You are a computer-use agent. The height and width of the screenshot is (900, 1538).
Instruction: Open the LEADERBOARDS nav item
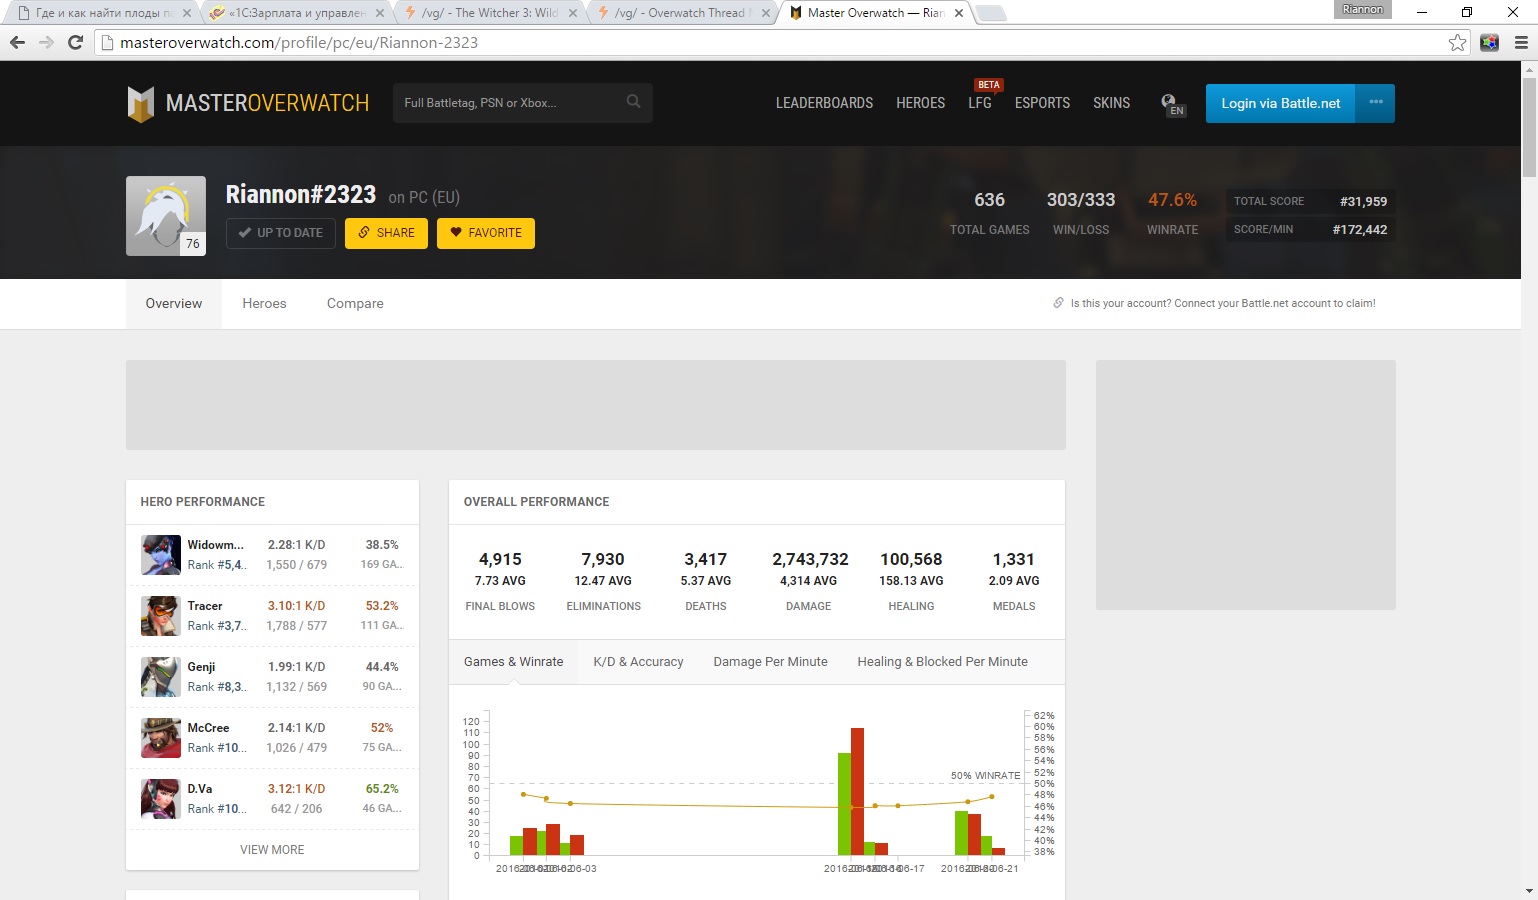824,103
